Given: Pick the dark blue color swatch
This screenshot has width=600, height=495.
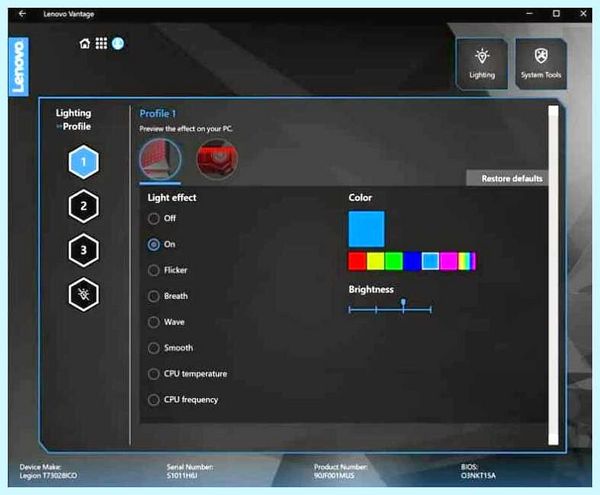Looking at the screenshot, I should [412, 261].
